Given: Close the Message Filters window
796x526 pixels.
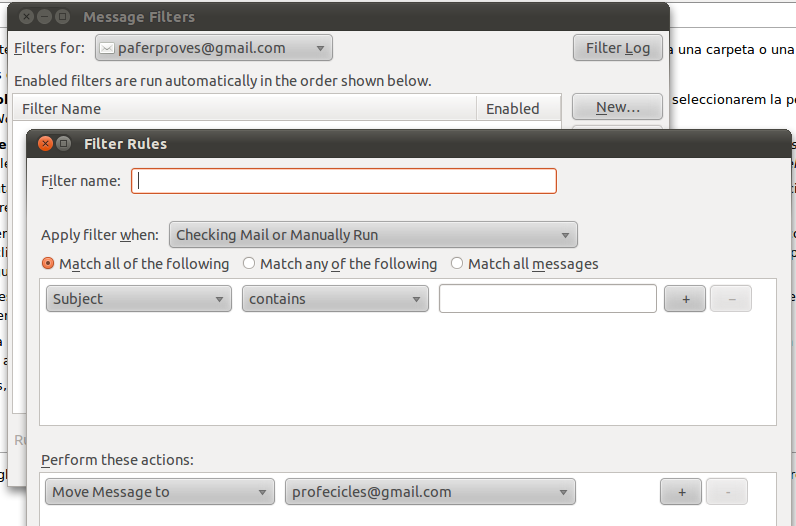Looking at the screenshot, I should click(x=25, y=17).
